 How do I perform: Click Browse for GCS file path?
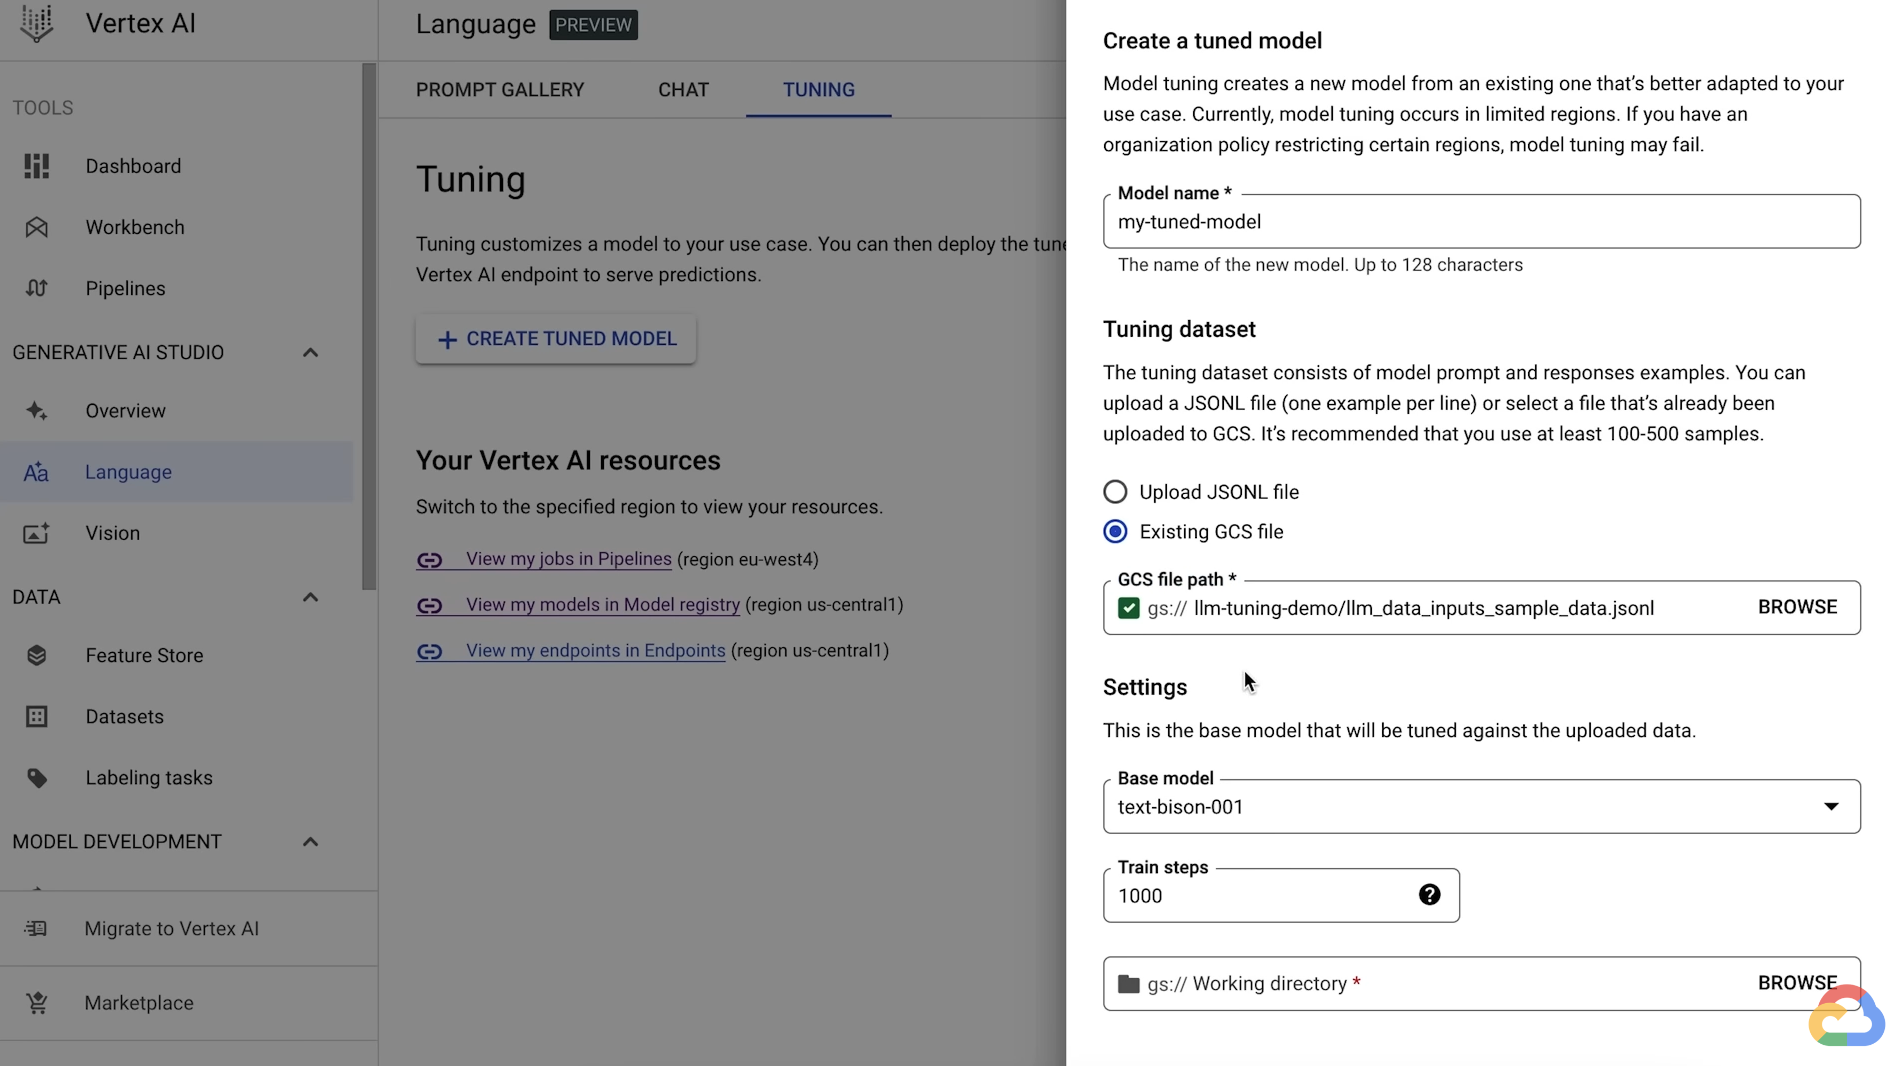(x=1797, y=607)
